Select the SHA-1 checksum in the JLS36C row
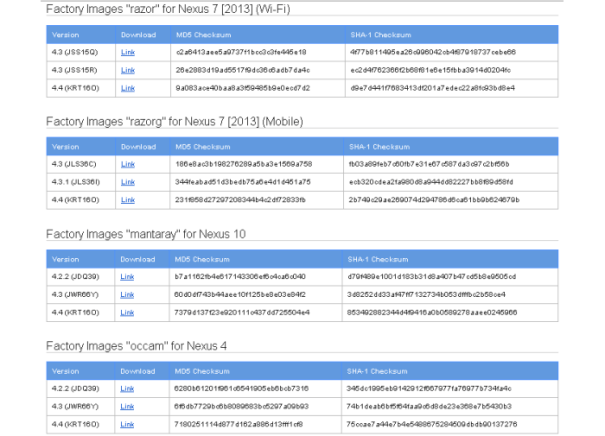Viewport: 605px width, 436px height. click(429, 164)
